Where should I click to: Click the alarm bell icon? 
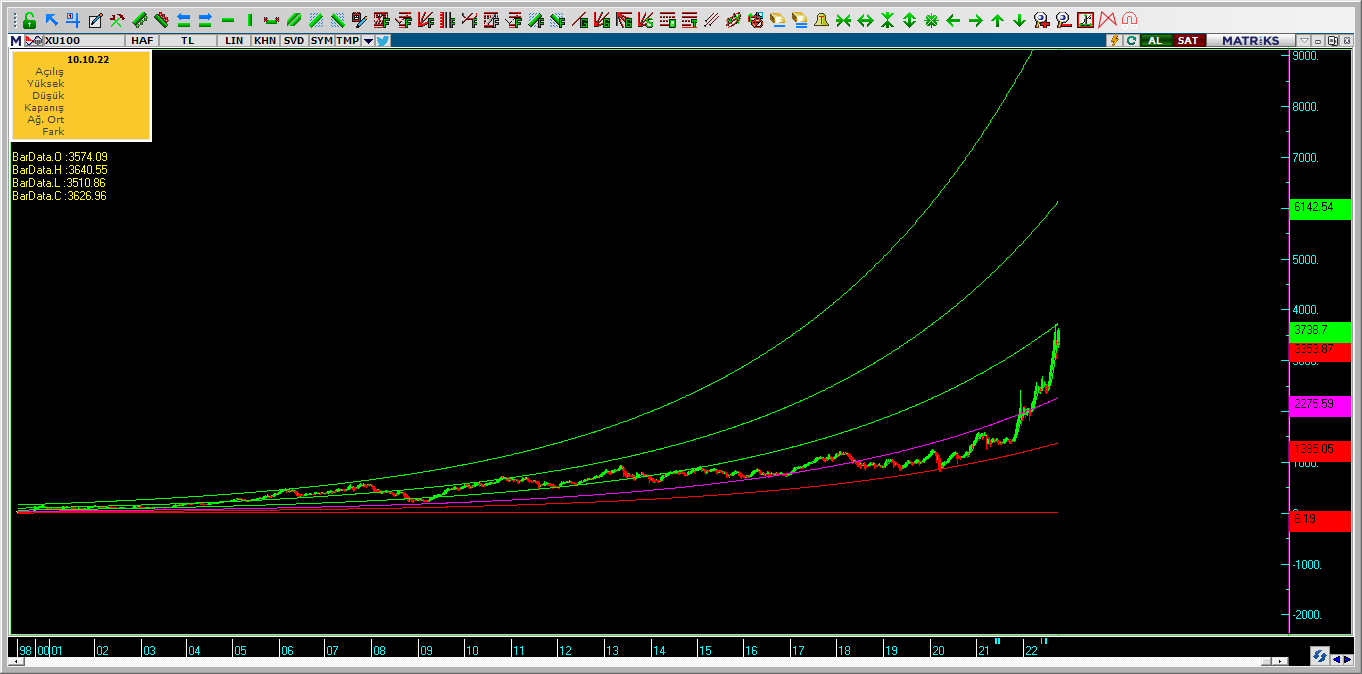(x=821, y=20)
